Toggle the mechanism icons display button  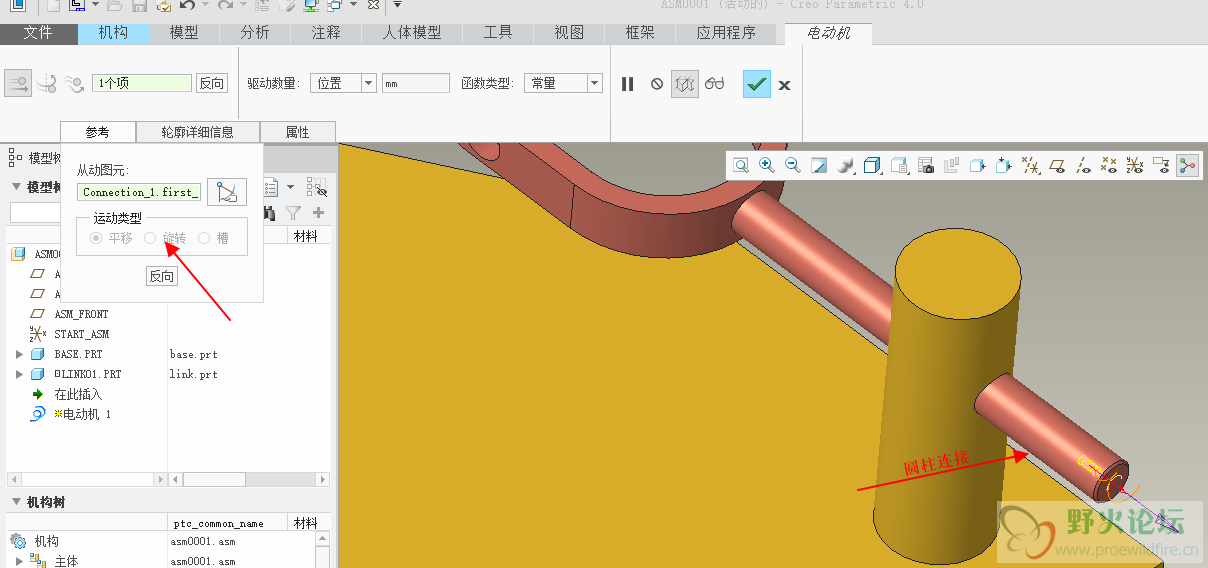click(1187, 166)
